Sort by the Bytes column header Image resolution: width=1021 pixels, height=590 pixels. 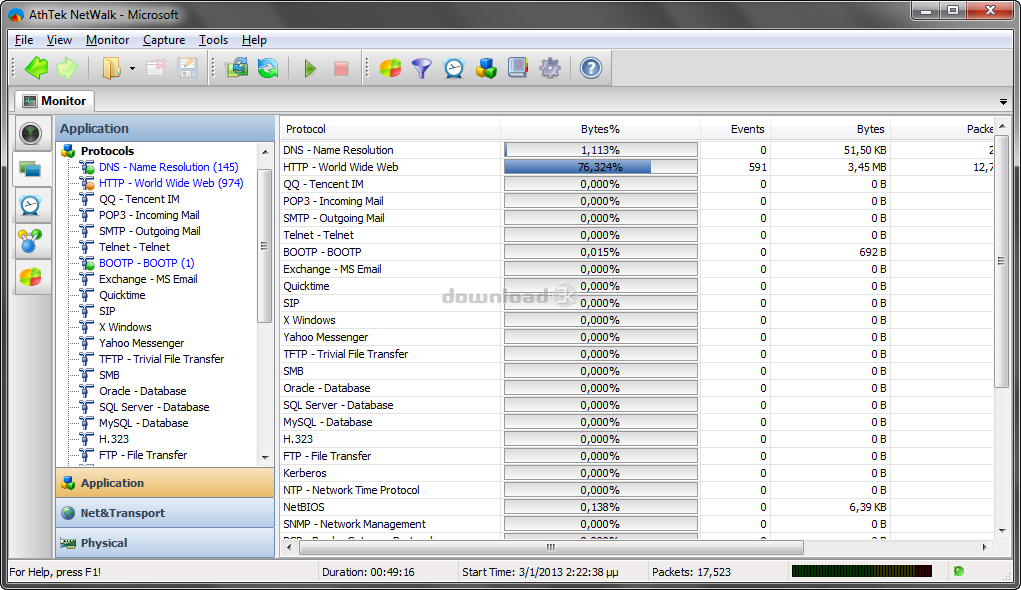(830, 129)
